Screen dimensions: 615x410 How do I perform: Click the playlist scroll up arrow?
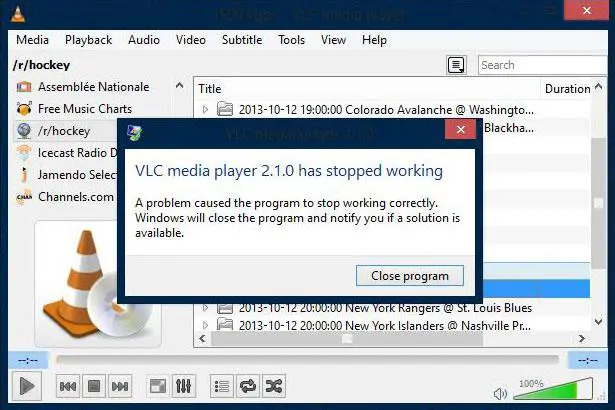click(x=599, y=86)
